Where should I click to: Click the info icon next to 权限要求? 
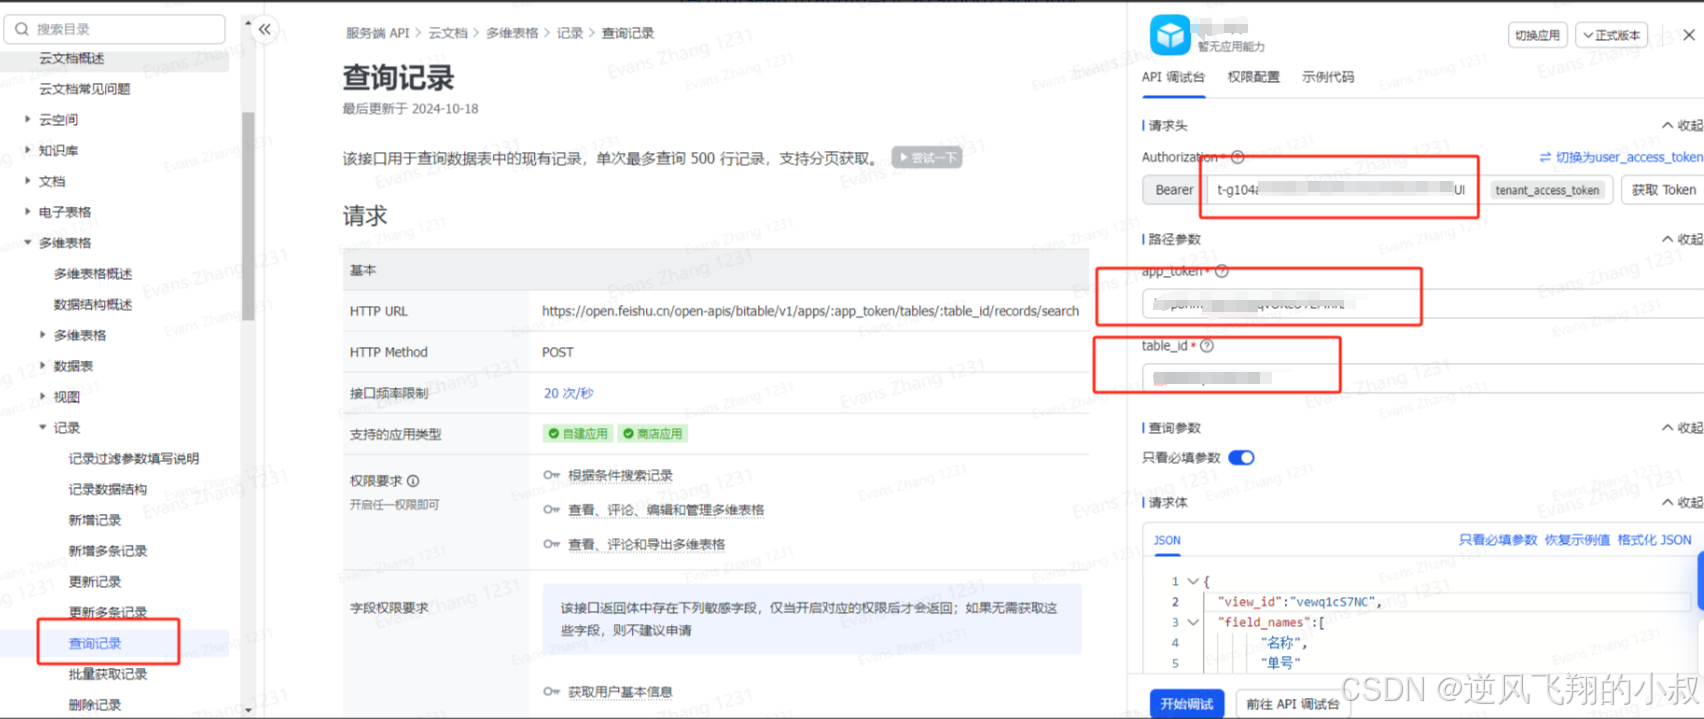click(413, 481)
